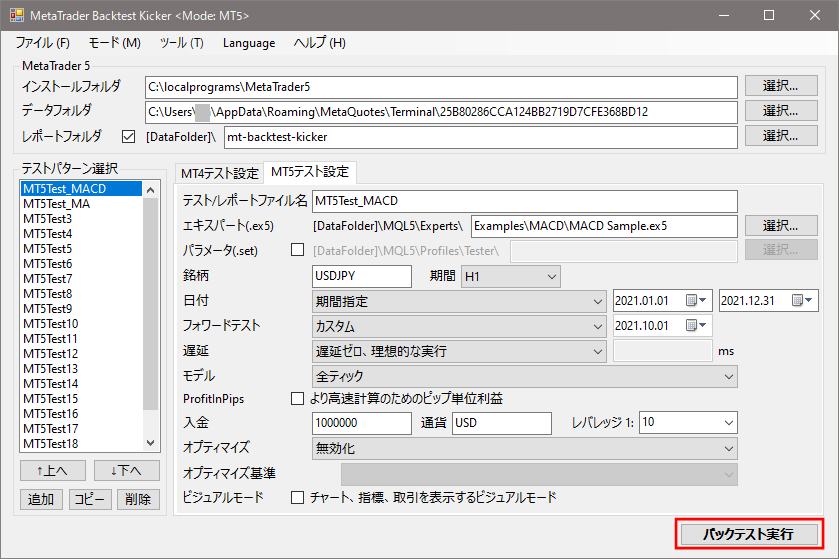Click the ↑上へ move-up button
The height and width of the screenshot is (559, 839).
[x=52, y=471]
